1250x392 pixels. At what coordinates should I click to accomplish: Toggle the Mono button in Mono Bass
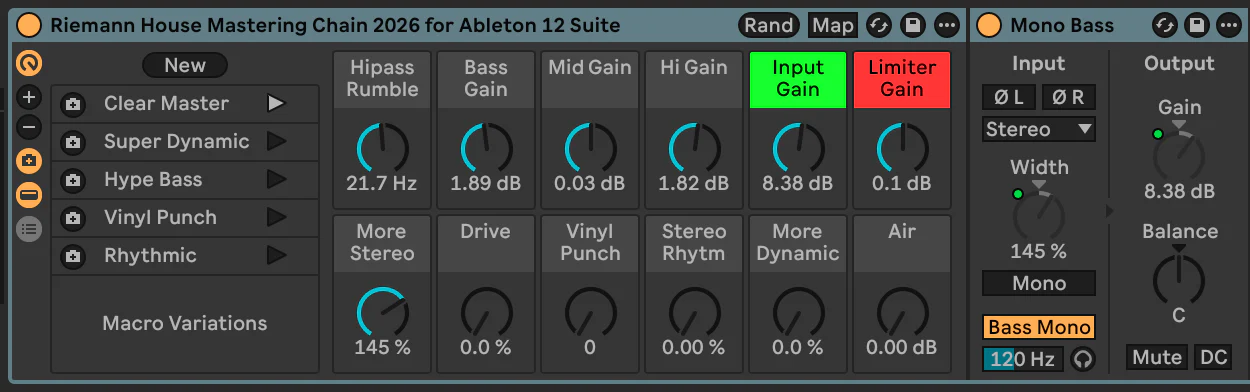(x=1039, y=283)
